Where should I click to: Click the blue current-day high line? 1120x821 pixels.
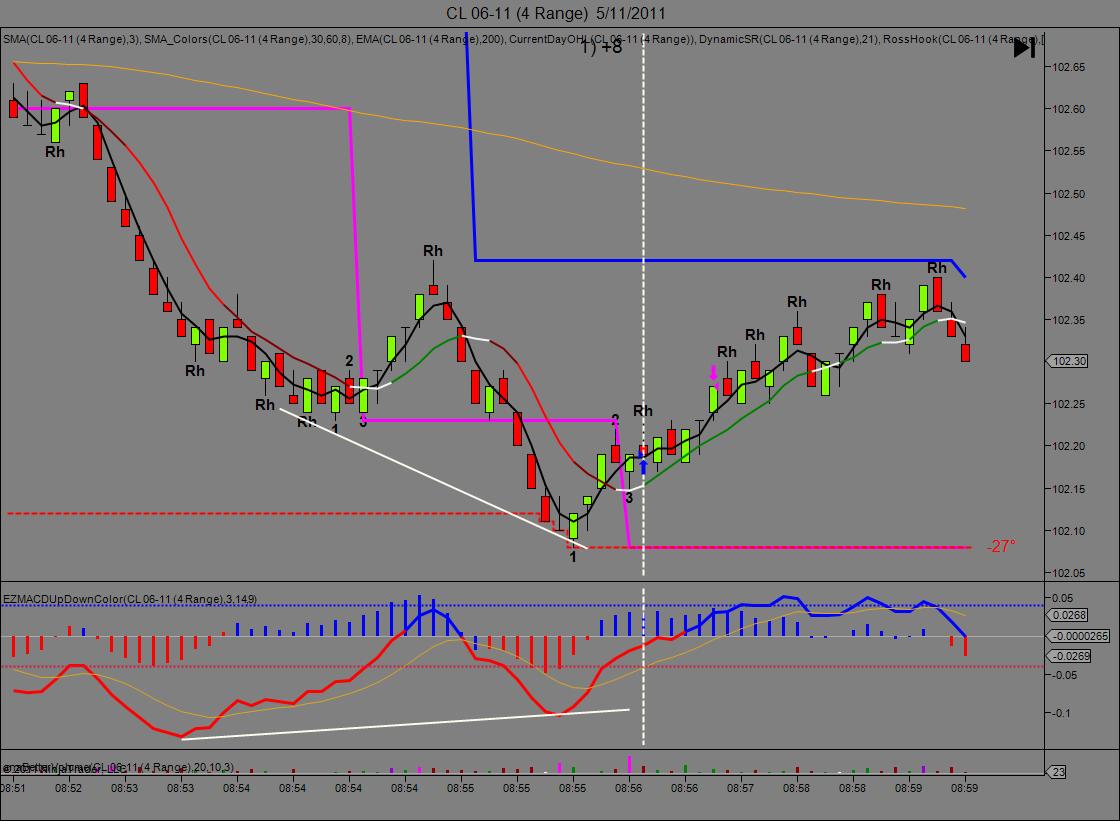[x=714, y=260]
